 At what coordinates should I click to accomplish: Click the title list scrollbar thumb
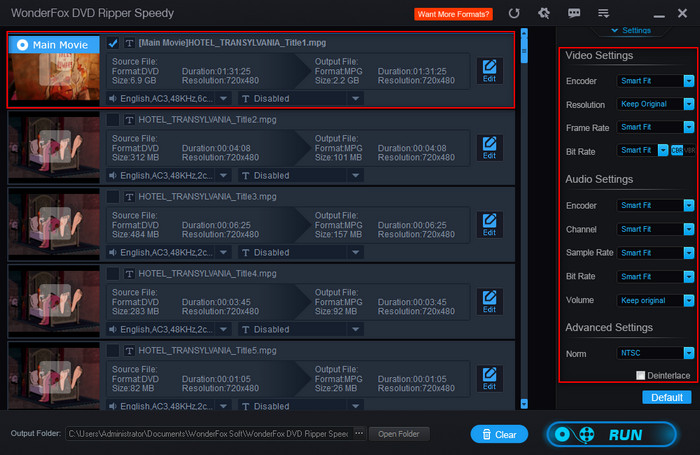524,50
